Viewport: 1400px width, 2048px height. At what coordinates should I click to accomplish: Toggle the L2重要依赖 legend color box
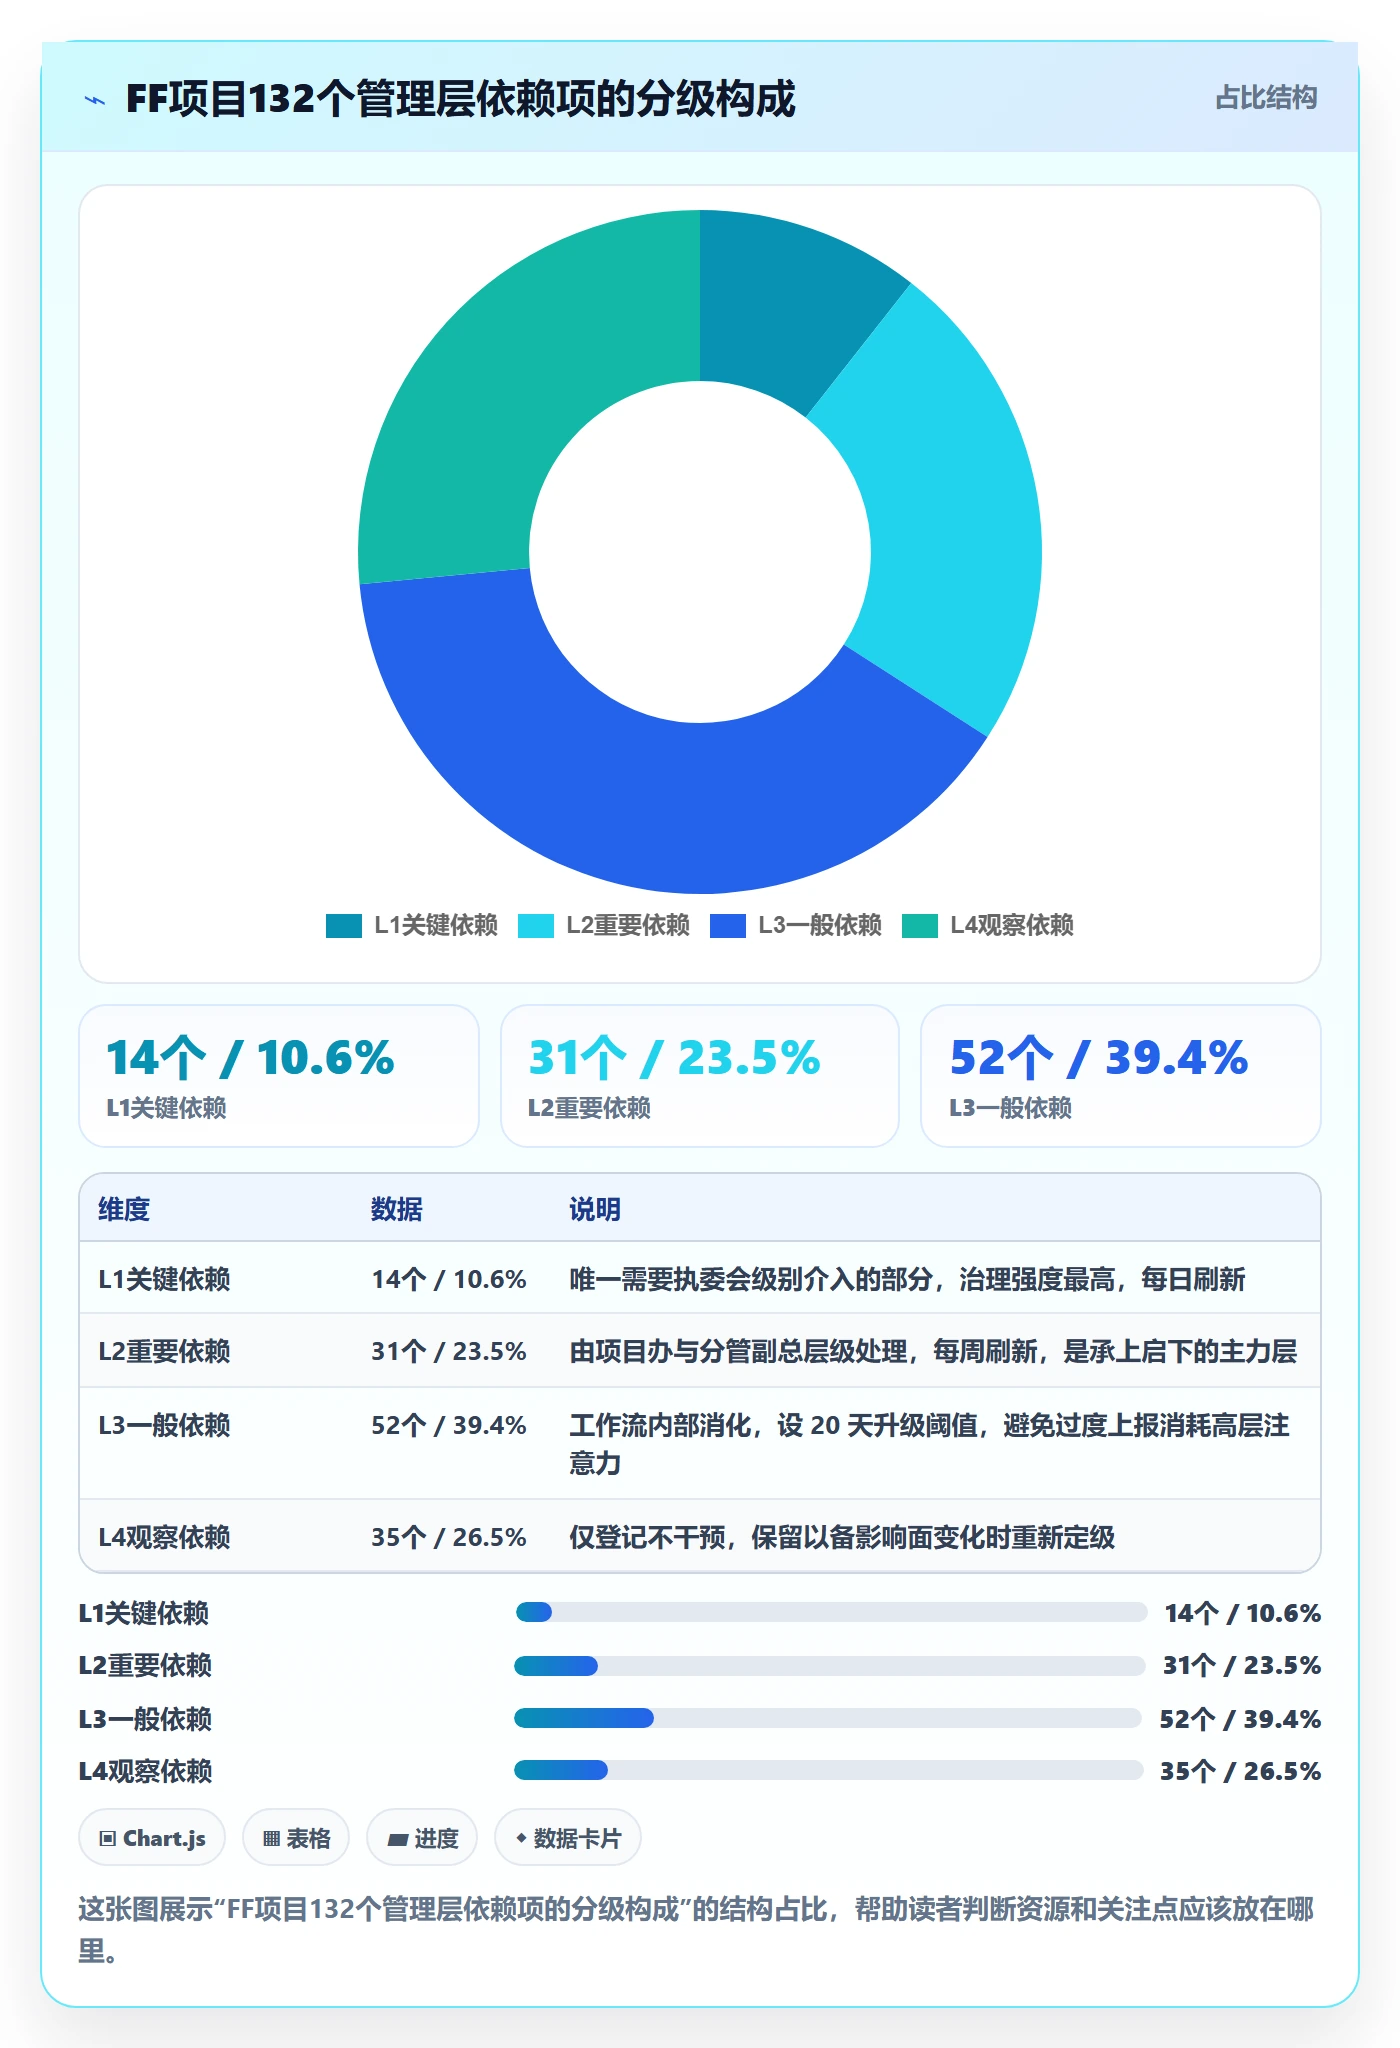click(535, 926)
